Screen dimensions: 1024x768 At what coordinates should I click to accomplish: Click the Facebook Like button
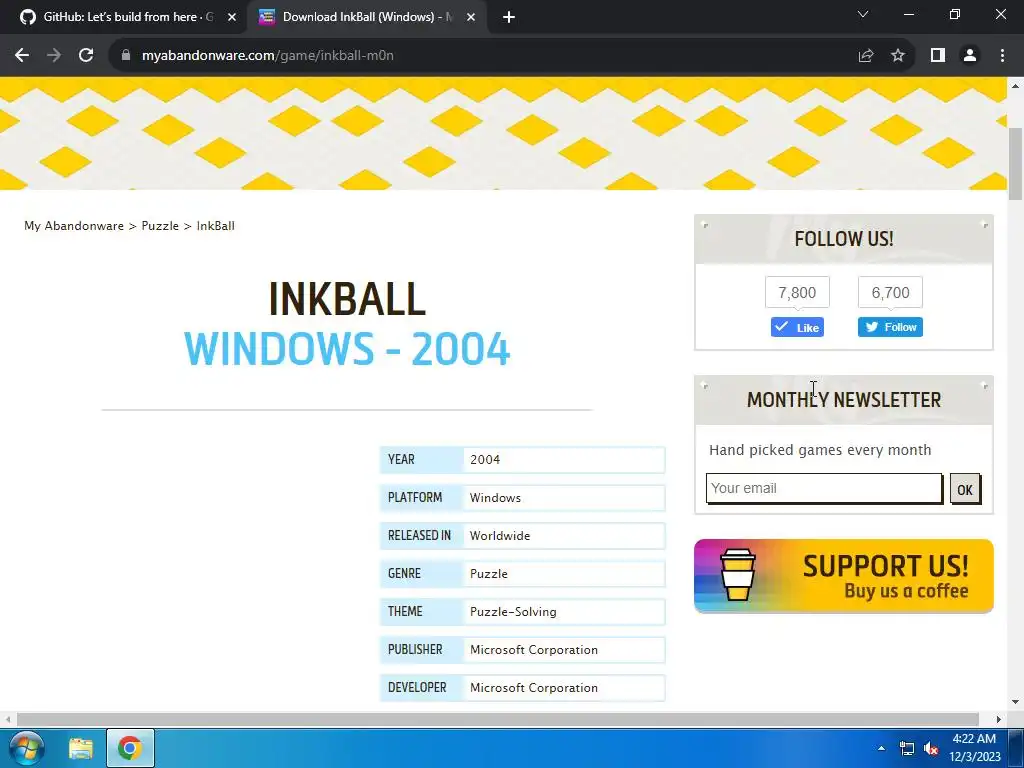click(797, 327)
